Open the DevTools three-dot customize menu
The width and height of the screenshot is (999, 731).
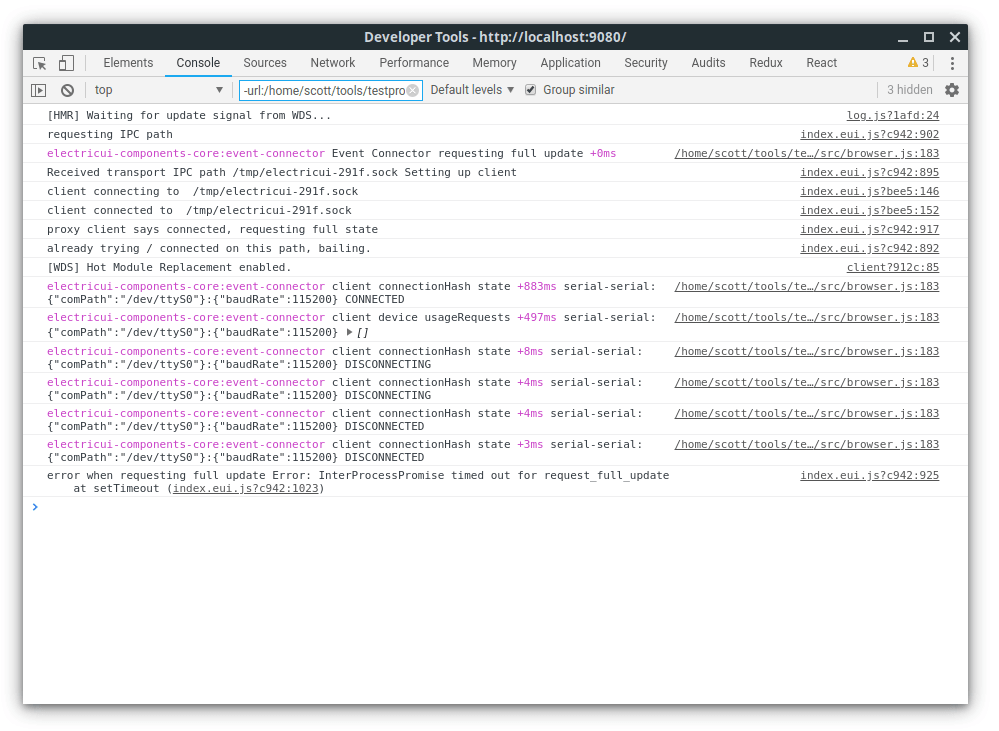pos(952,63)
